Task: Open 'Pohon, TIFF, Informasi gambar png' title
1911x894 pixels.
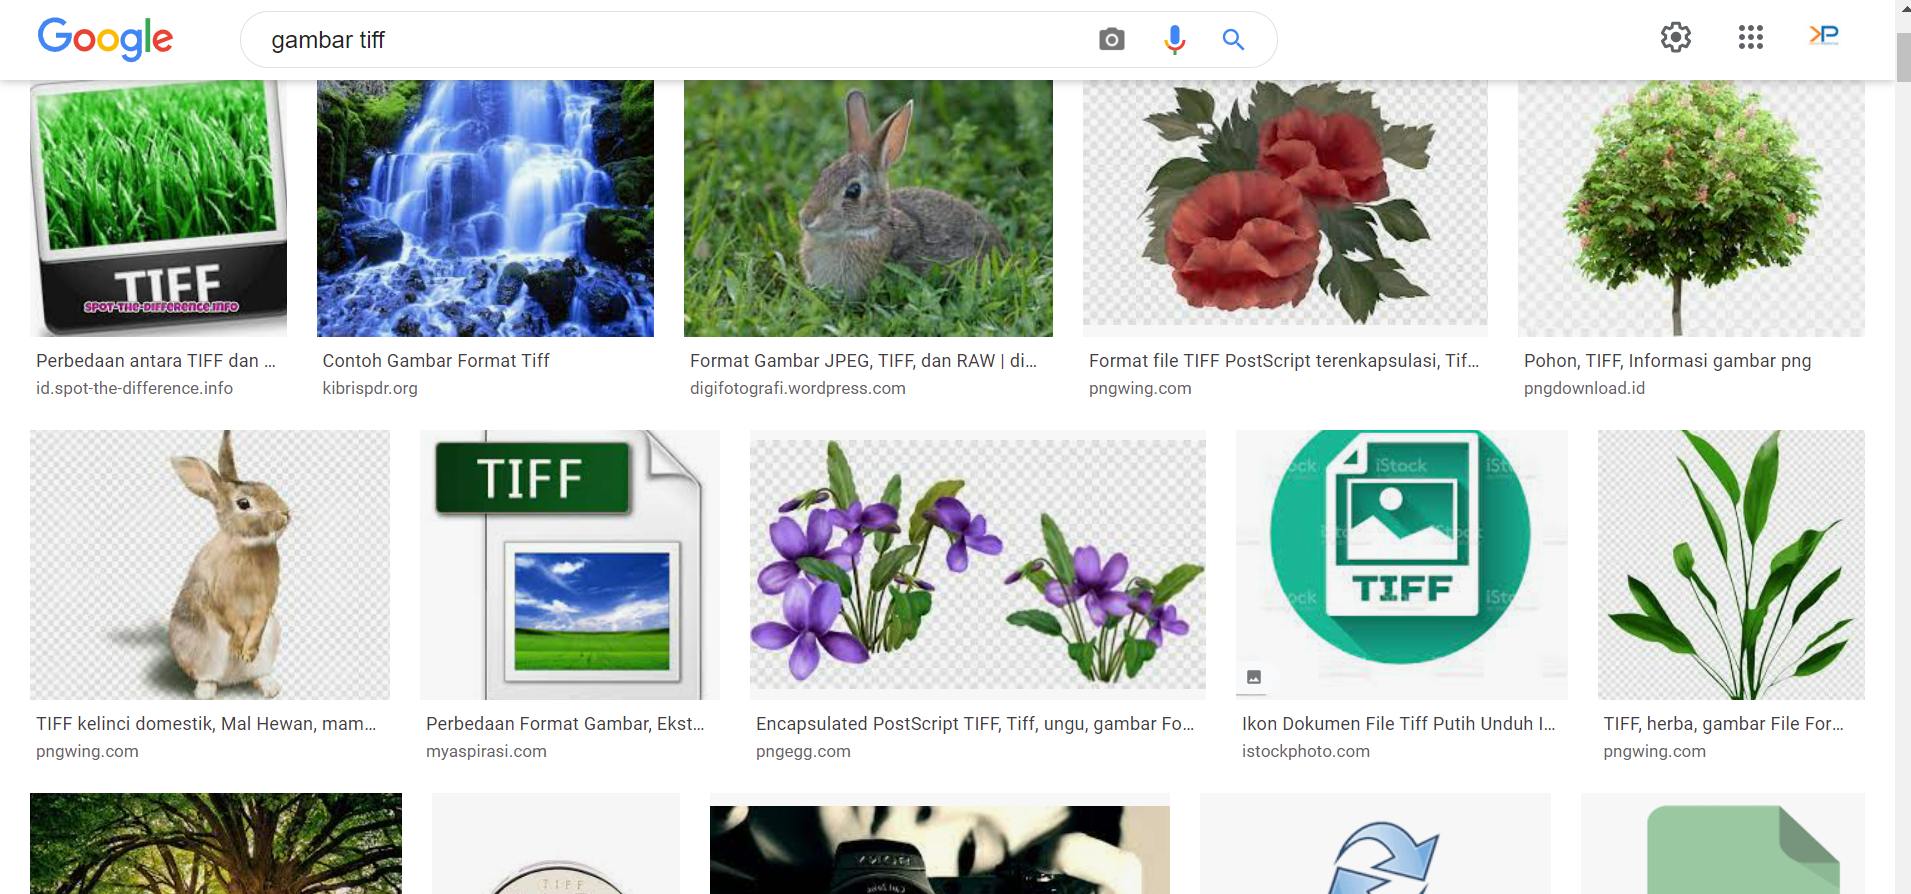Action: click(1668, 361)
